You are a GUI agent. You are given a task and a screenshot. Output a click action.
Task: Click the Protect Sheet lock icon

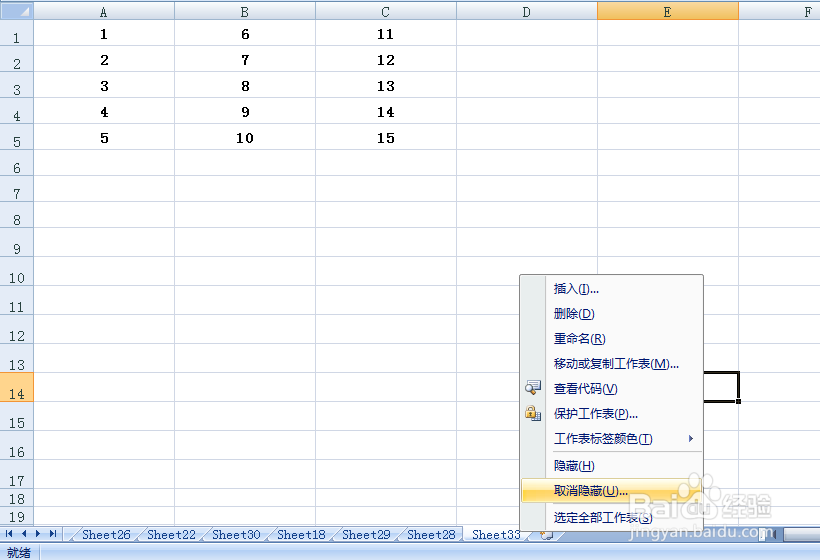click(533, 413)
